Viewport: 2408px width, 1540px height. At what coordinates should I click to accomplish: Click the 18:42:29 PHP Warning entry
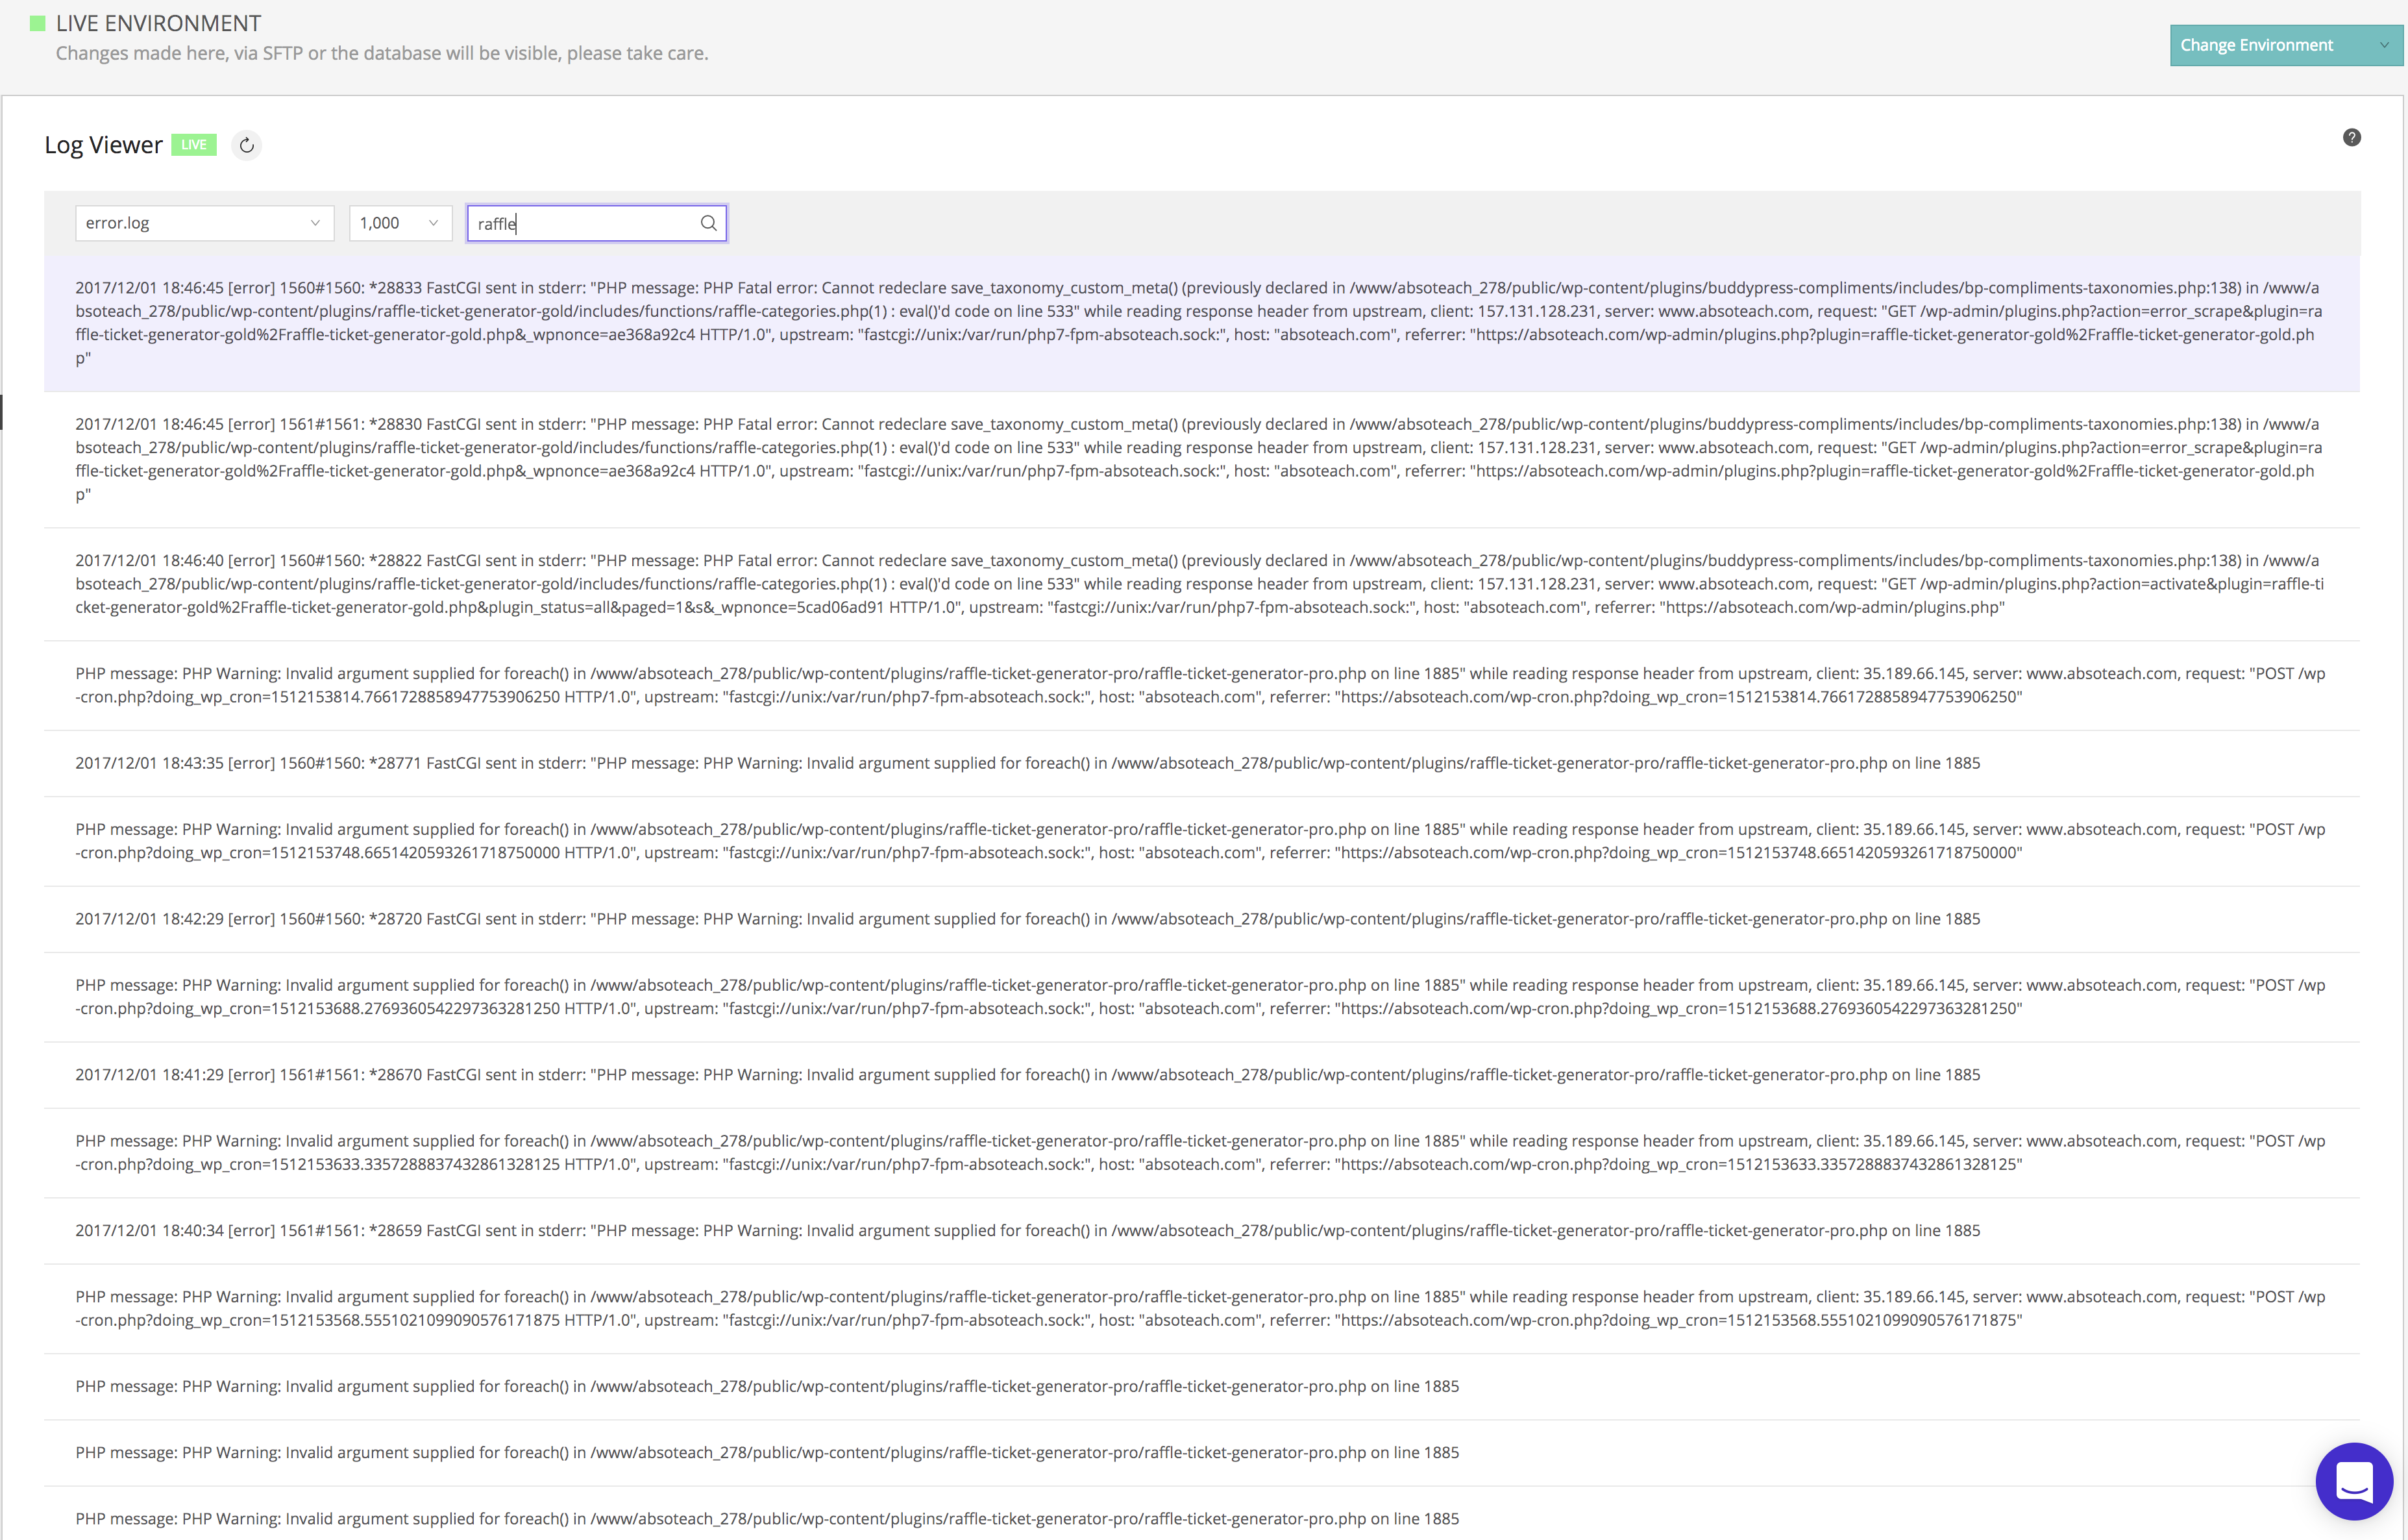pyautogui.click(x=1027, y=919)
